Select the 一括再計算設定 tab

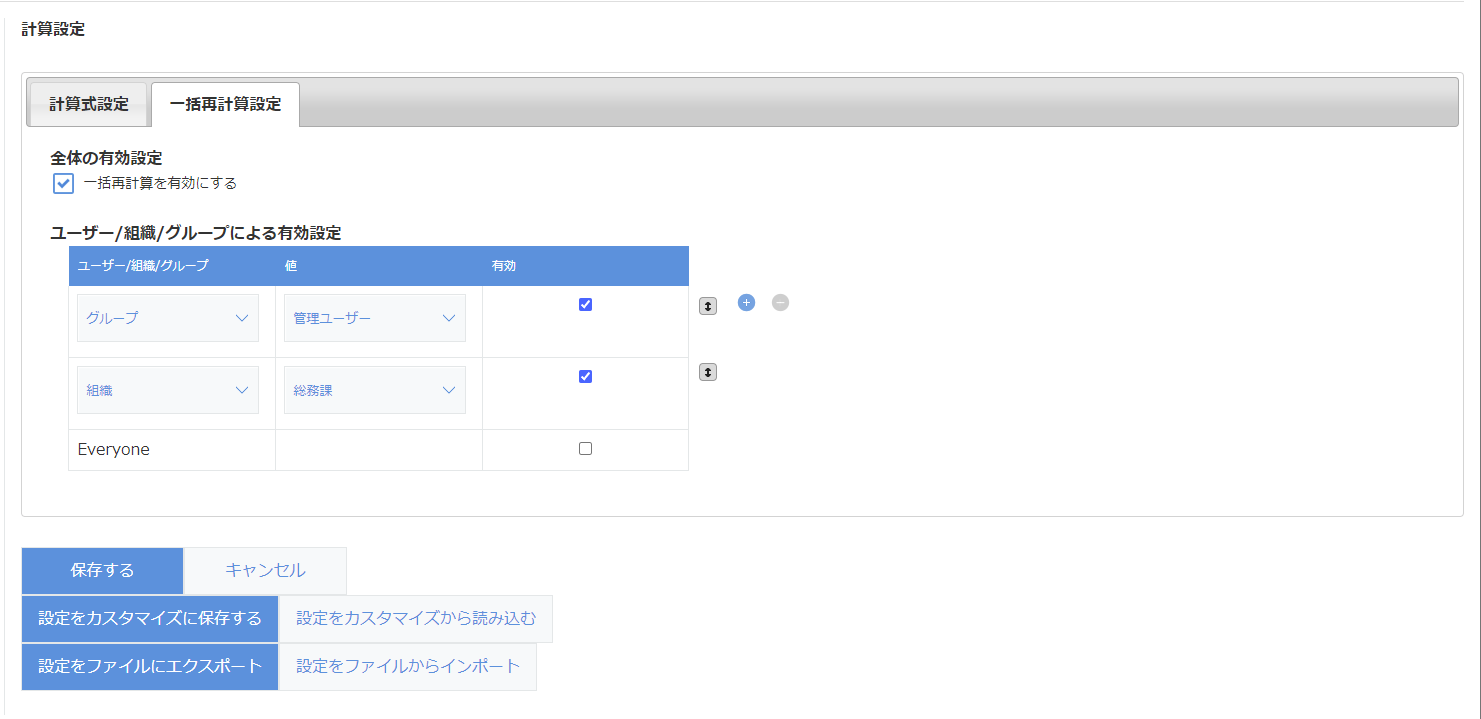point(225,104)
